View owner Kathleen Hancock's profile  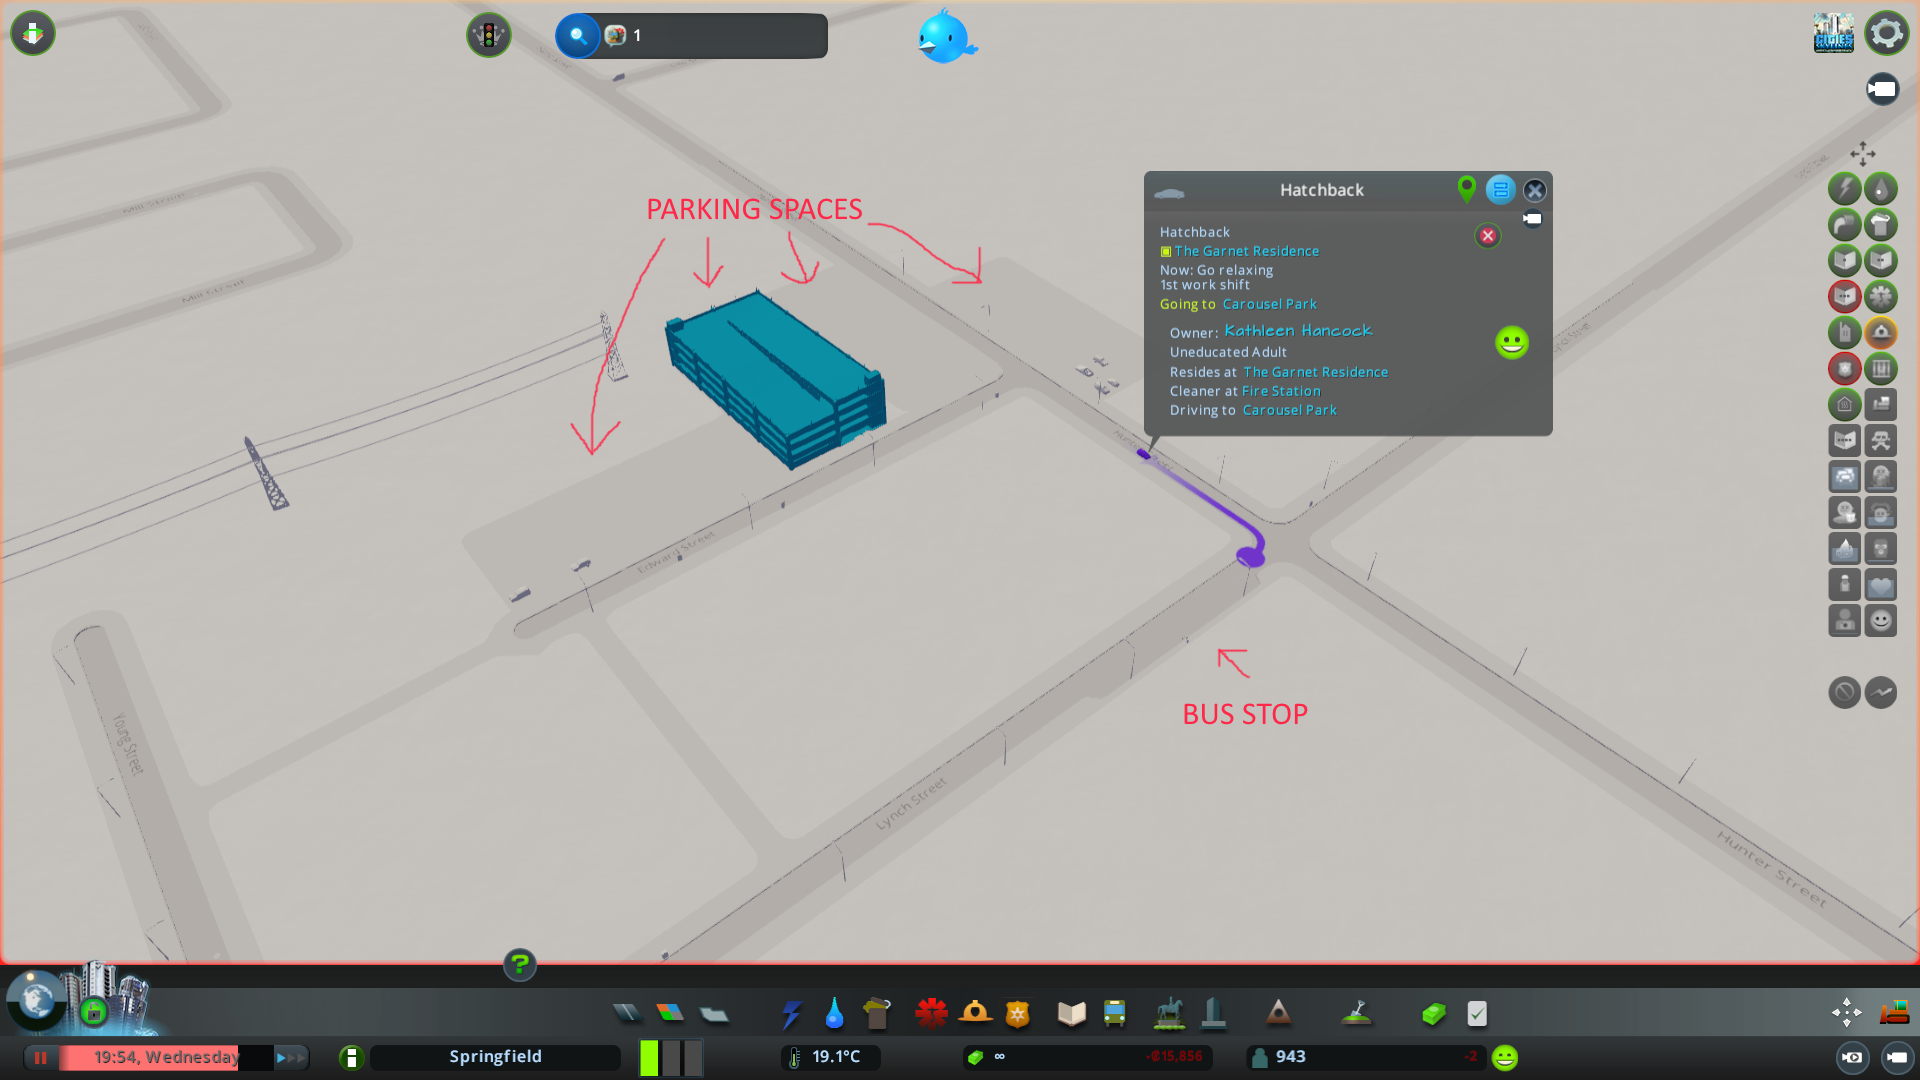(x=1297, y=330)
